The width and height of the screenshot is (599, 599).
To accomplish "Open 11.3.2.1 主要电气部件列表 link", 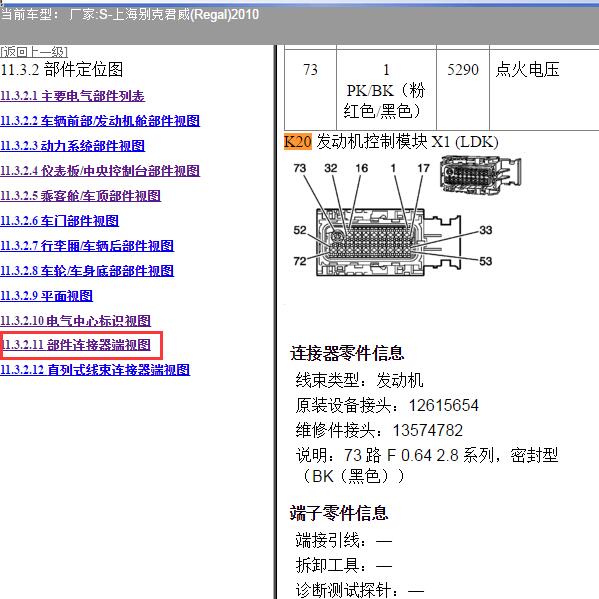I will coord(73,96).
